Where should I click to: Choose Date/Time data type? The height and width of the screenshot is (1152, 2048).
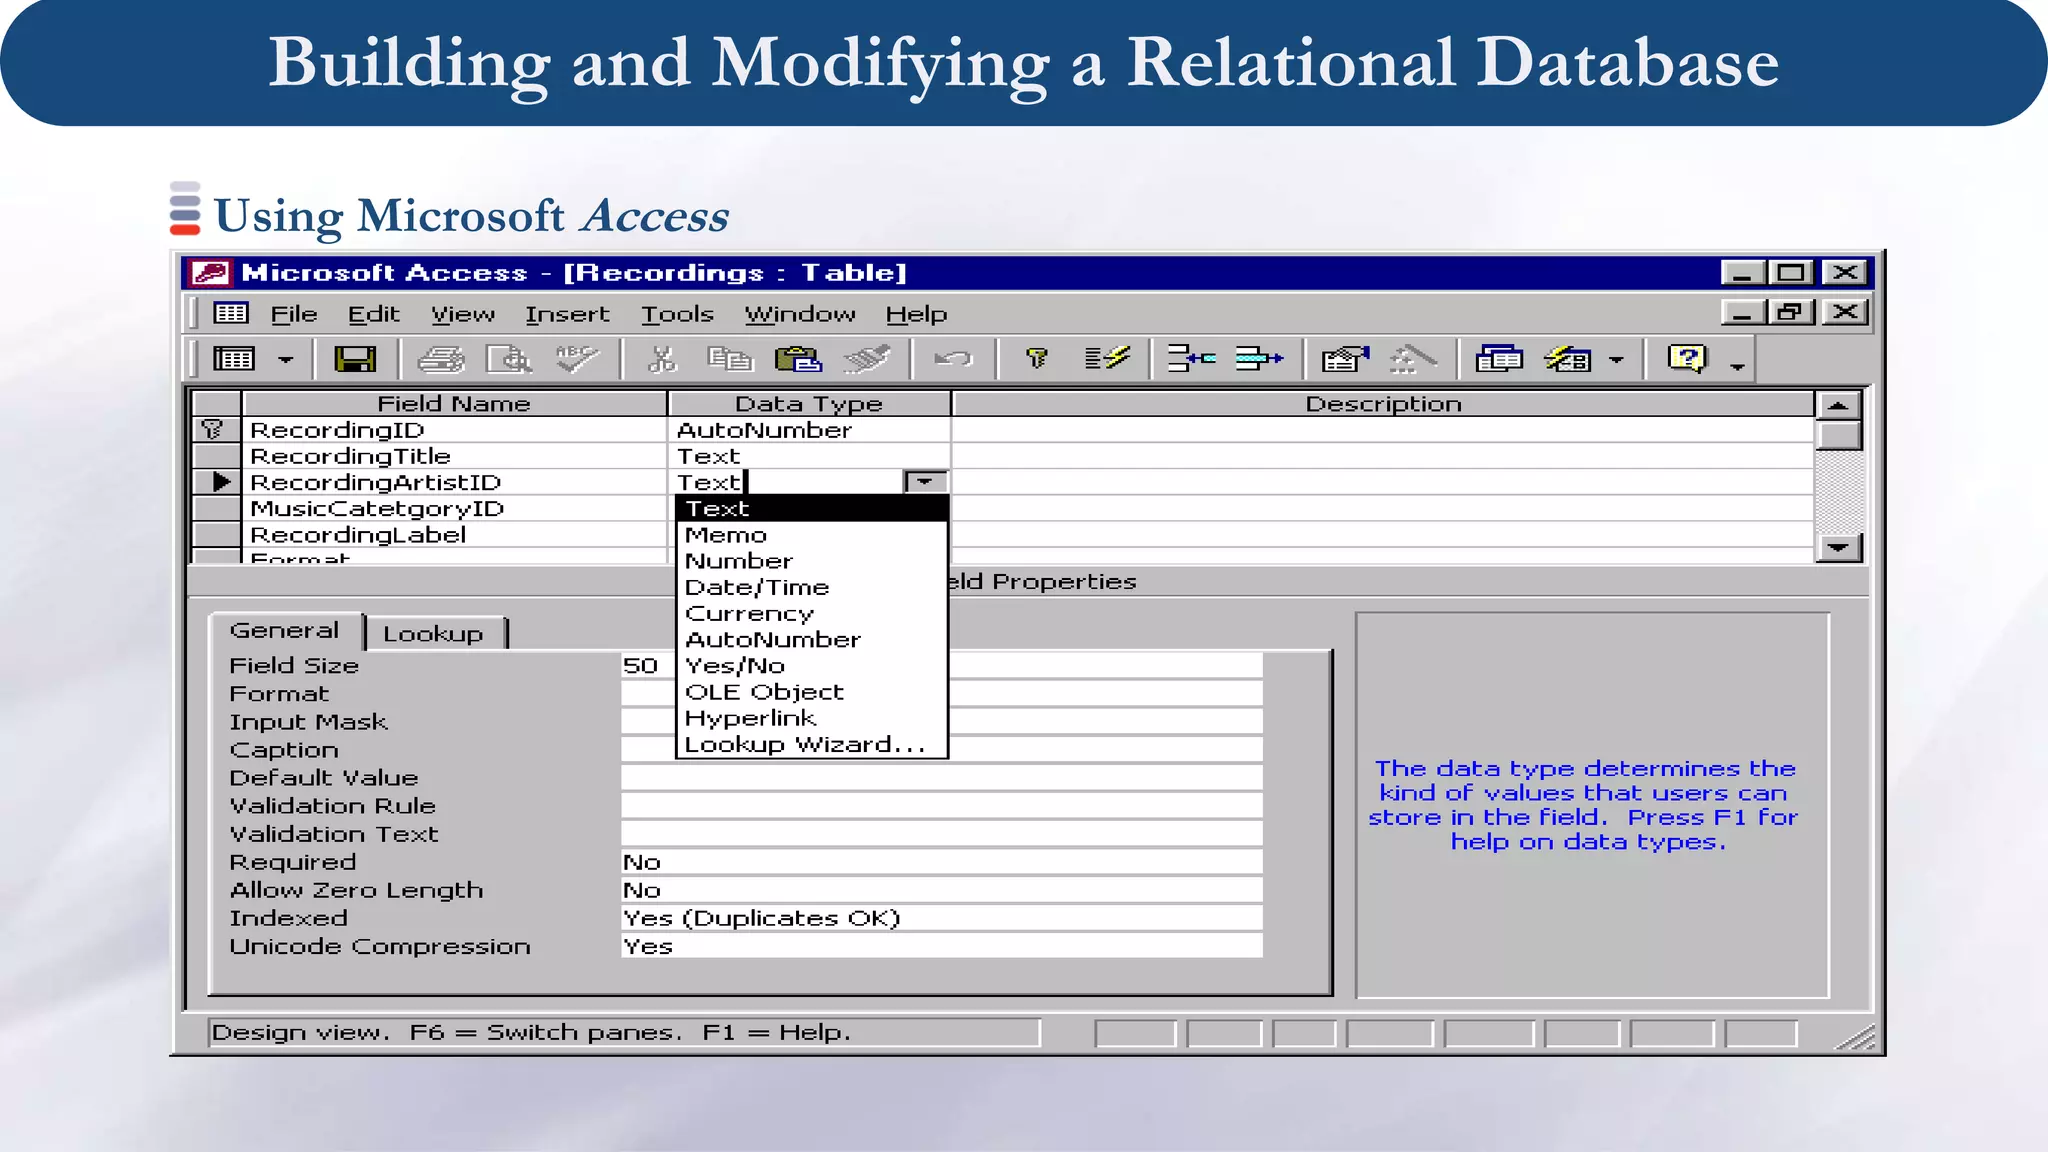click(812, 587)
